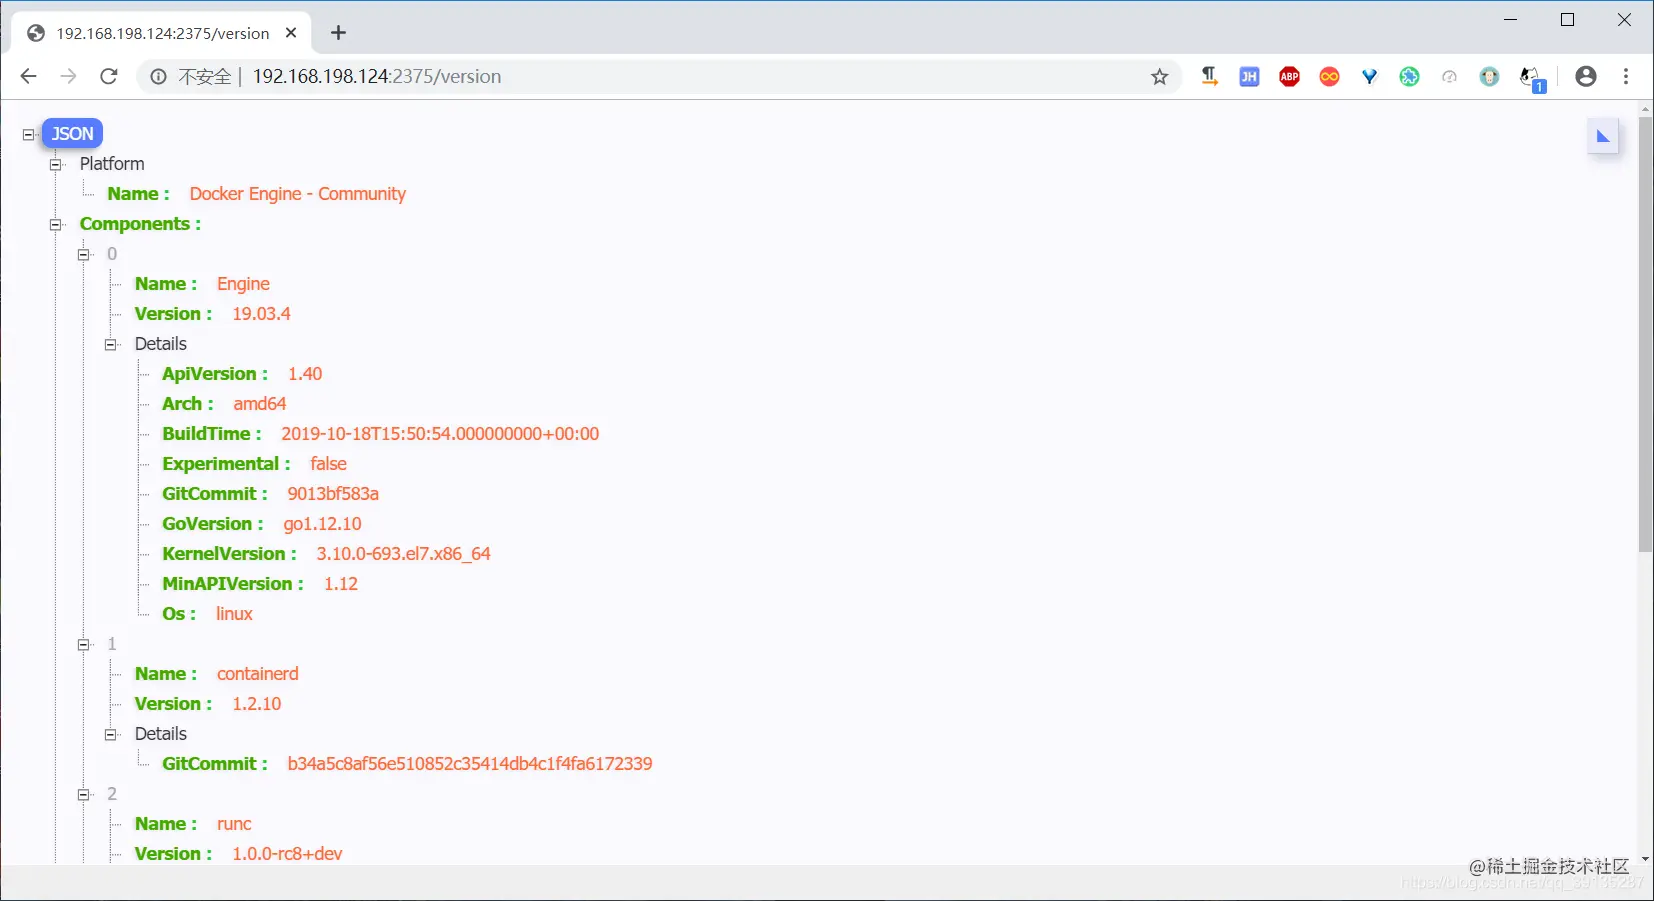Screen dimensions: 1654x901
Task: Click the cow-face extension icon
Action: pos(1489,77)
